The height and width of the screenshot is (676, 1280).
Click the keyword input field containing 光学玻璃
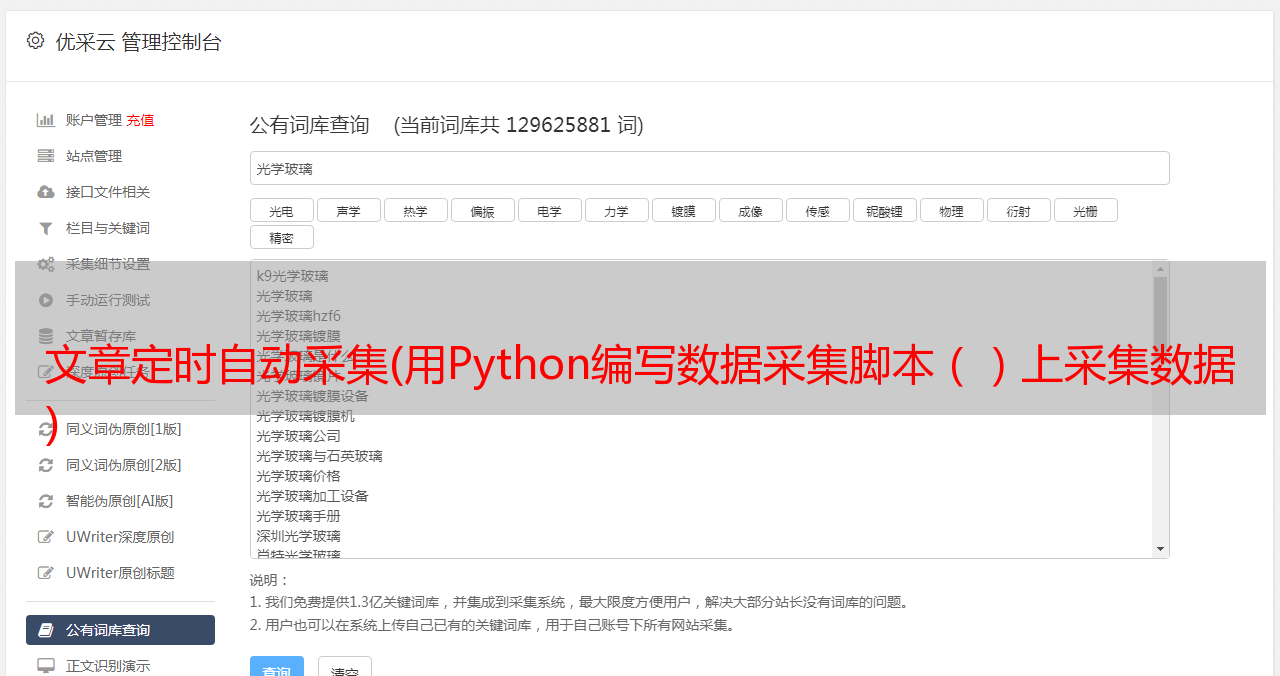pos(709,169)
